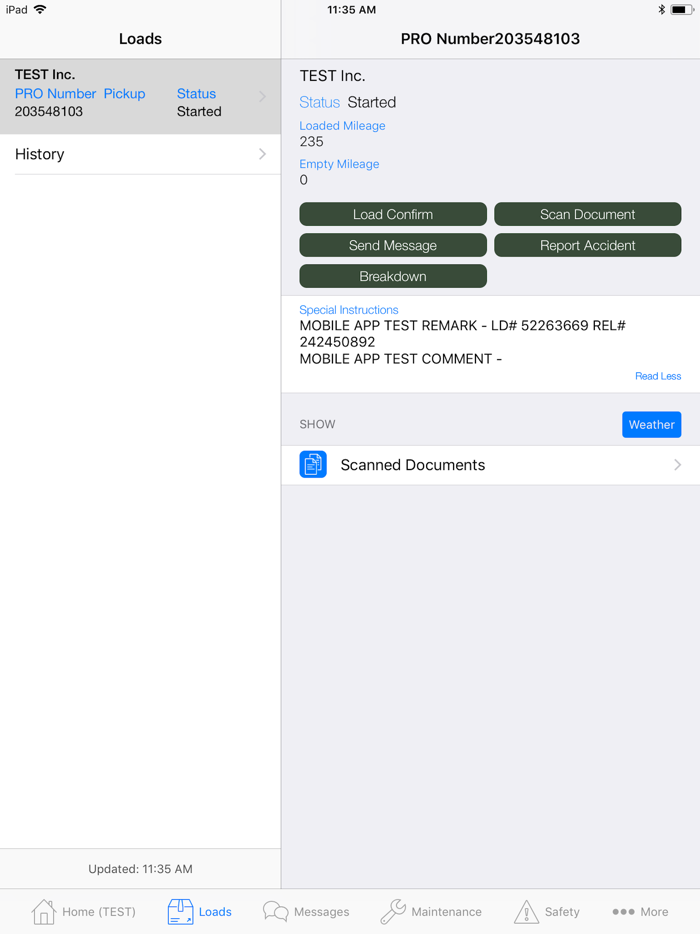Tap the Empty Mileage label
Screen dimensions: 700x934
(x=339, y=164)
